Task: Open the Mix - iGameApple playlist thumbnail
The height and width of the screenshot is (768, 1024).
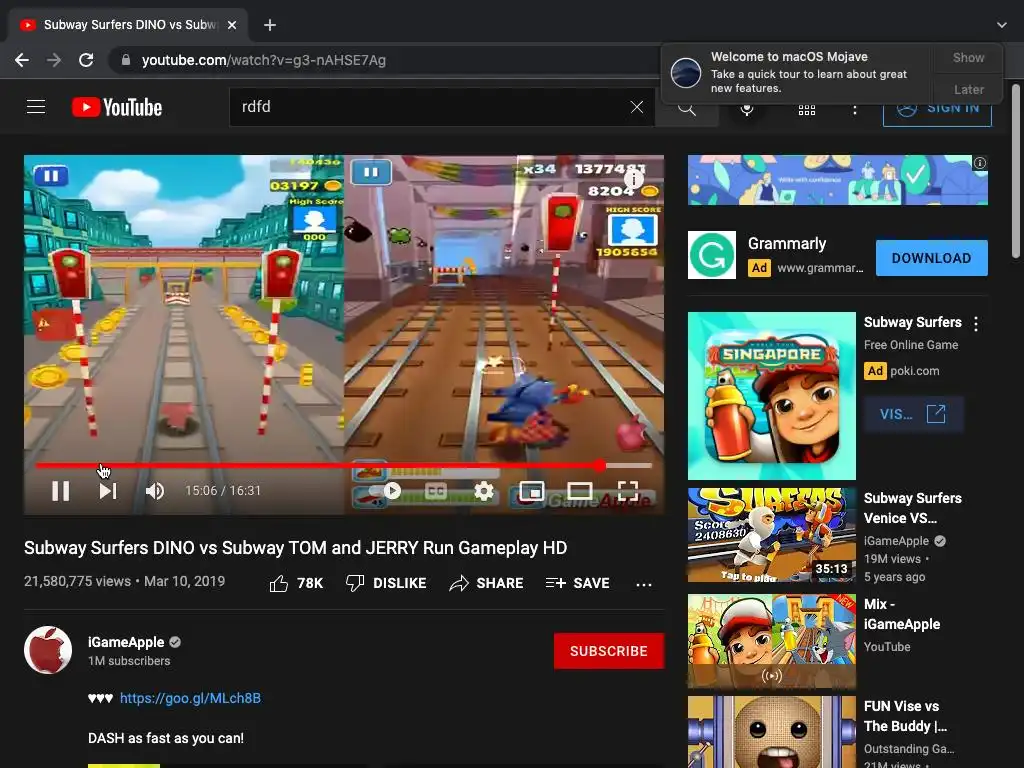Action: pos(771,641)
